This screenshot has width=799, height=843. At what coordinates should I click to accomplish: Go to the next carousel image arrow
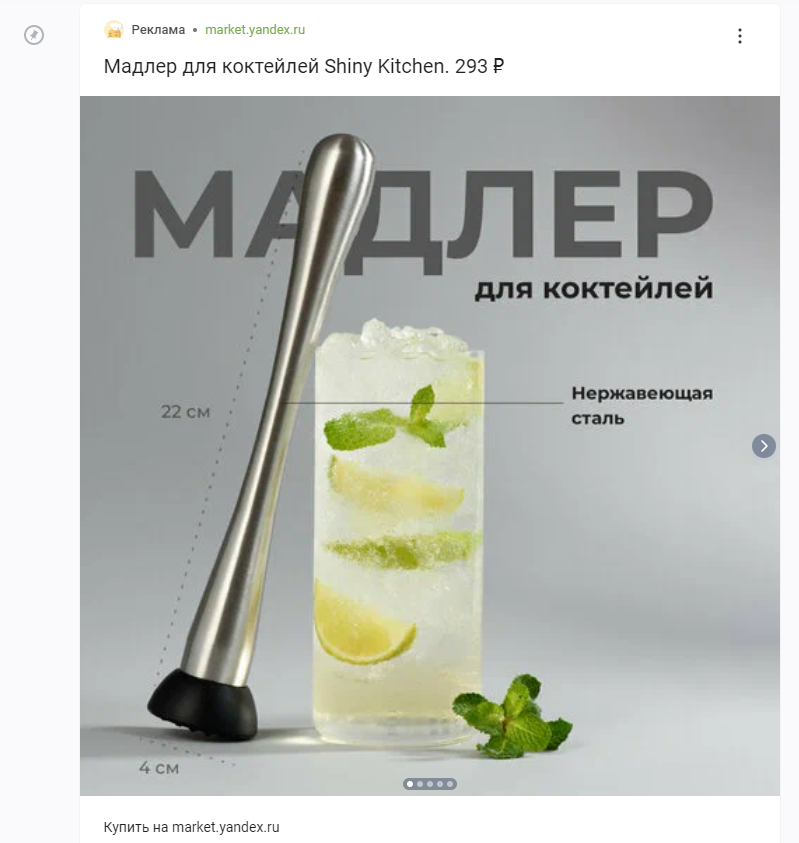764,446
